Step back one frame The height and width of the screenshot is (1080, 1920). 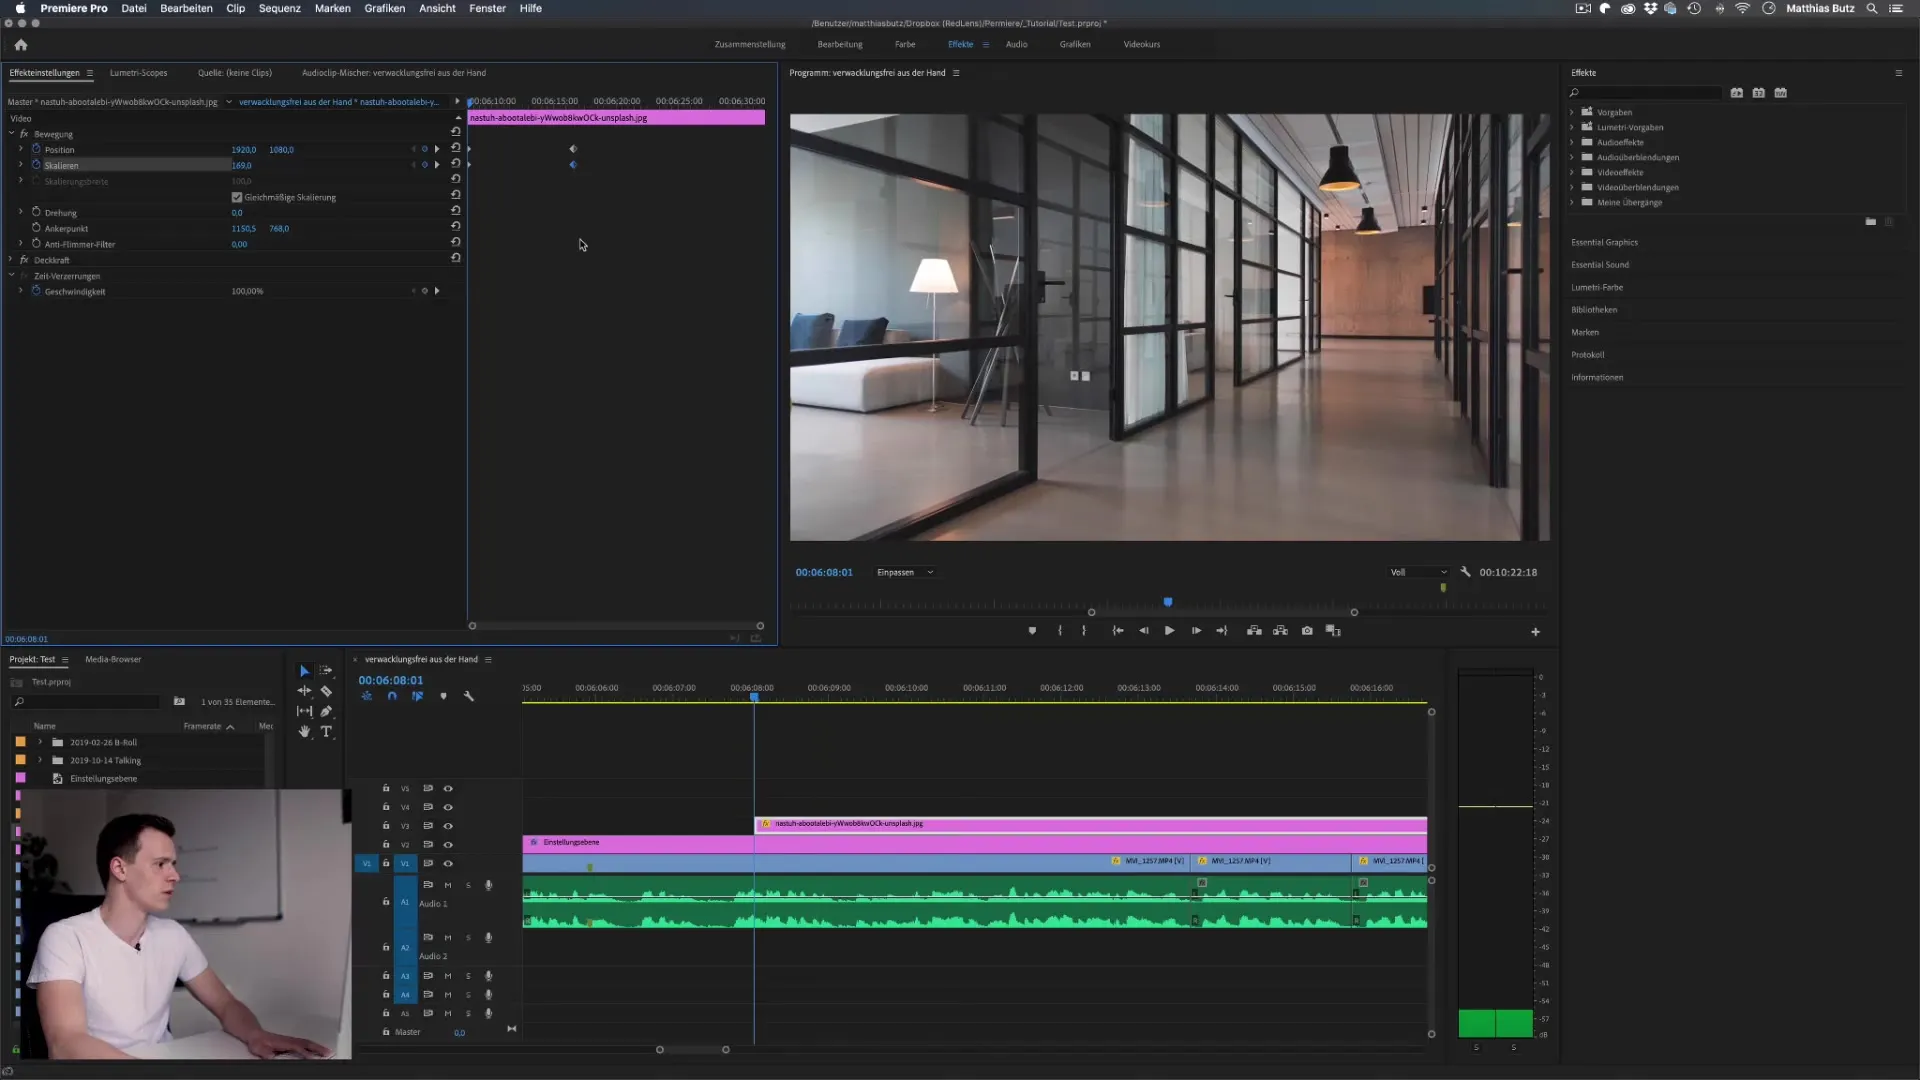coord(1144,631)
